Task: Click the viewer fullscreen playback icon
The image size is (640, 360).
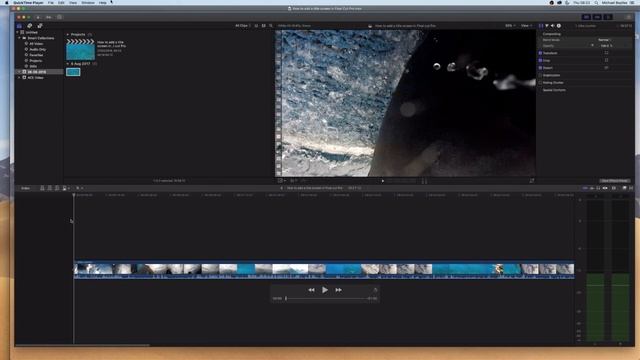Action: 532,180
